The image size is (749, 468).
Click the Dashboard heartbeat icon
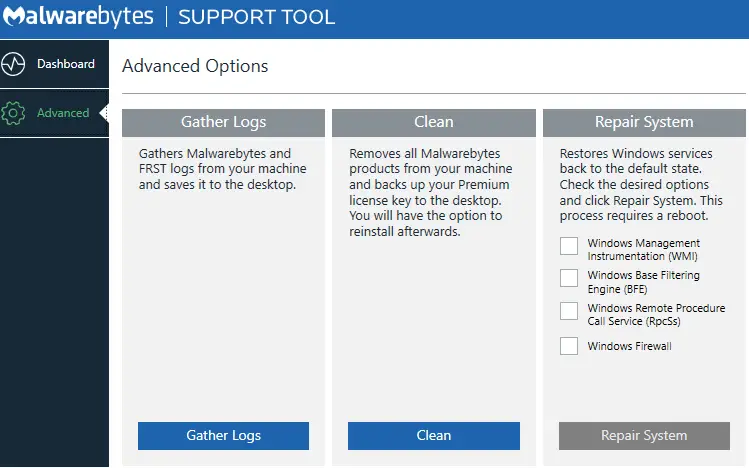pos(13,64)
